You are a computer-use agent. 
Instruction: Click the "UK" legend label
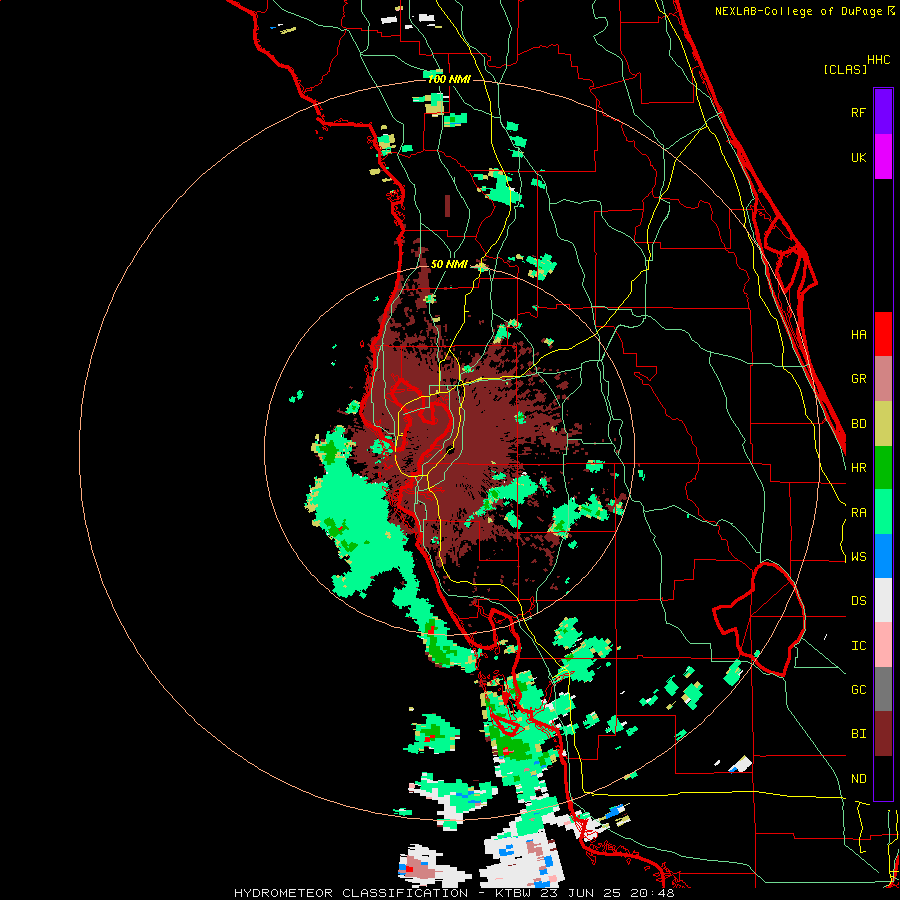pos(858,158)
